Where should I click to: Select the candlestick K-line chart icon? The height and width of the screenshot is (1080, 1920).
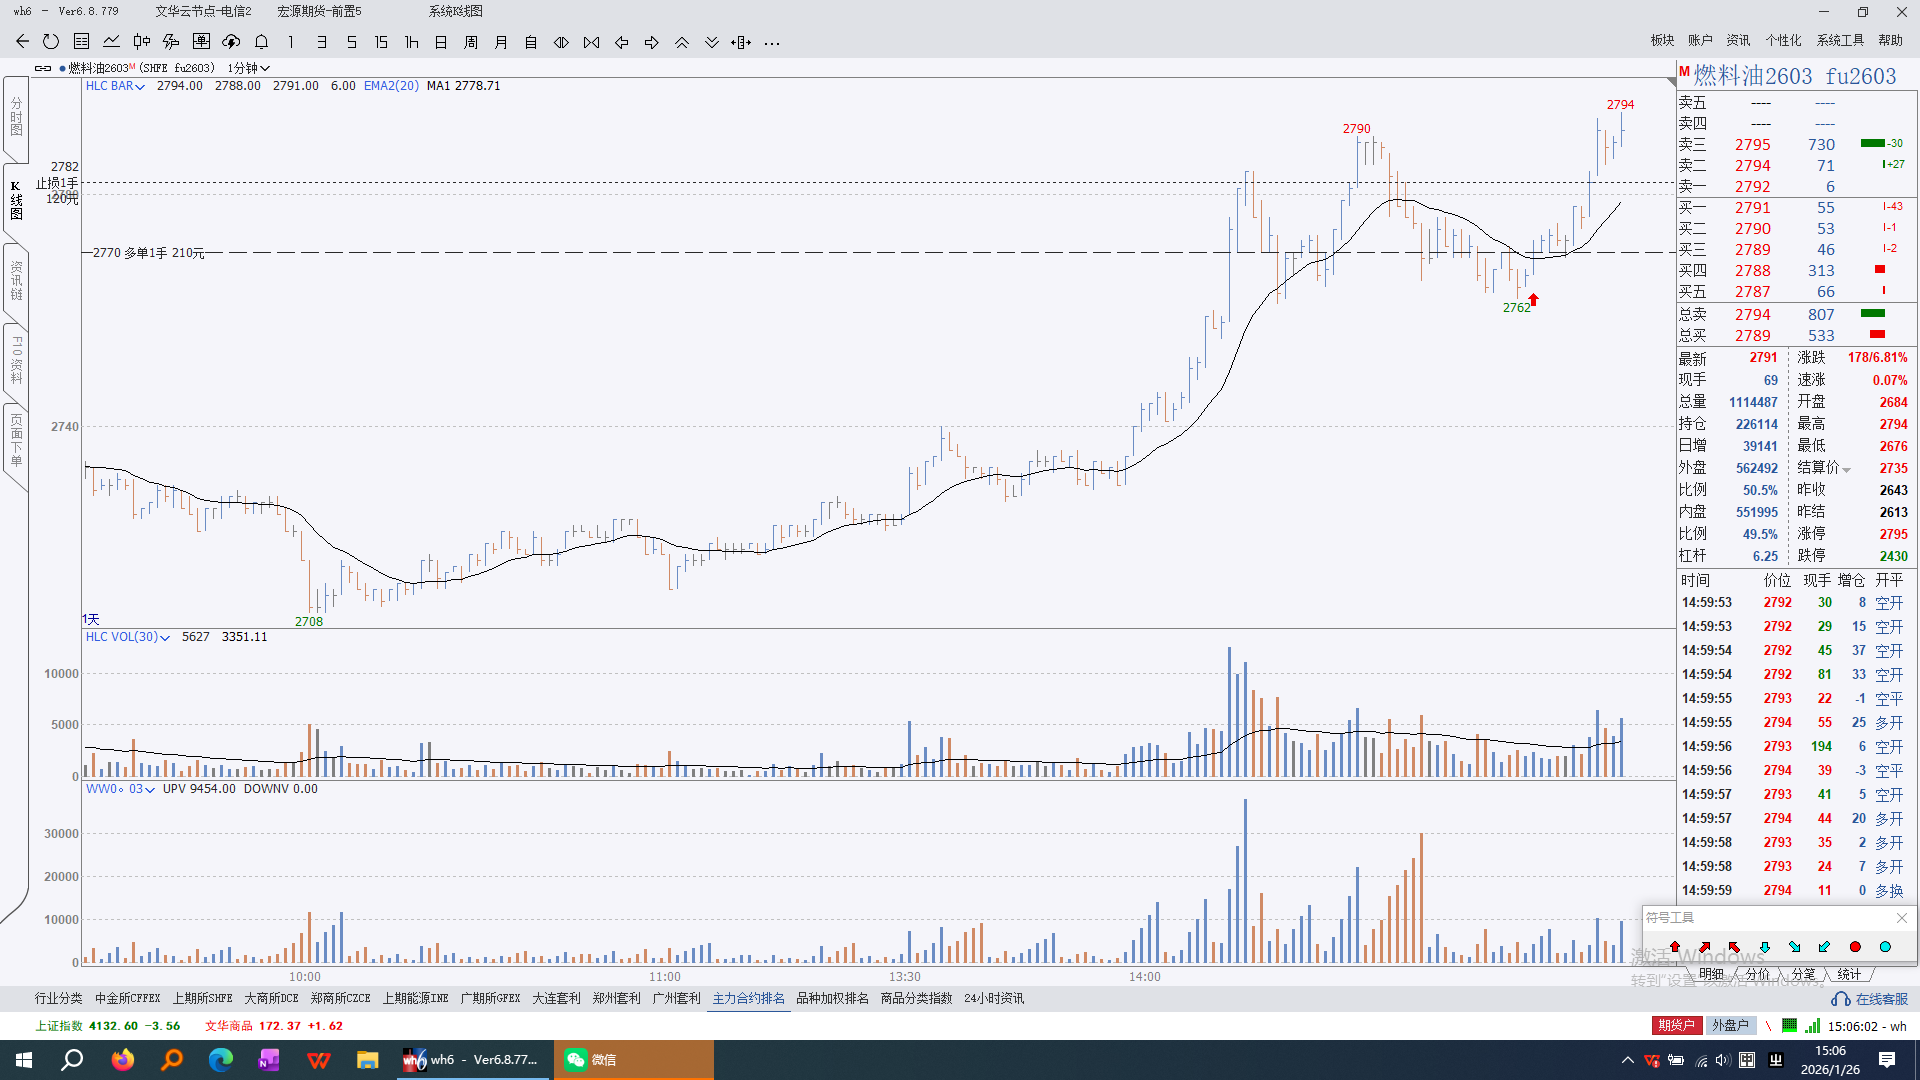click(141, 42)
